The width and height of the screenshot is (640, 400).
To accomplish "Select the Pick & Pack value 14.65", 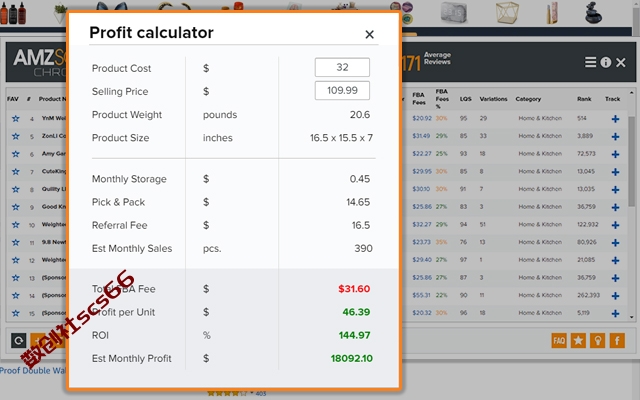I will [358, 202].
